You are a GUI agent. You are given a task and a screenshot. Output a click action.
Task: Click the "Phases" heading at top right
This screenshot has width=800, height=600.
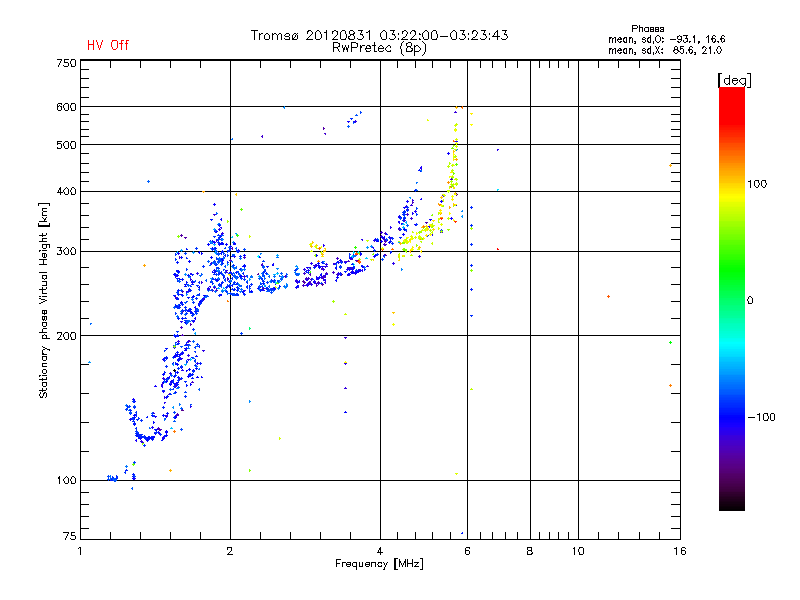coord(647,29)
